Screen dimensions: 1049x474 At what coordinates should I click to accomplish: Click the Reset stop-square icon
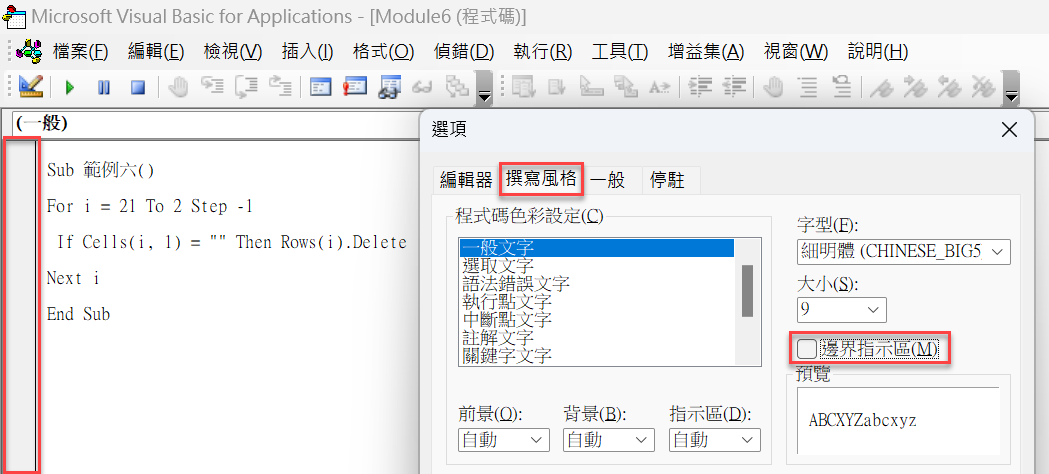click(x=138, y=87)
